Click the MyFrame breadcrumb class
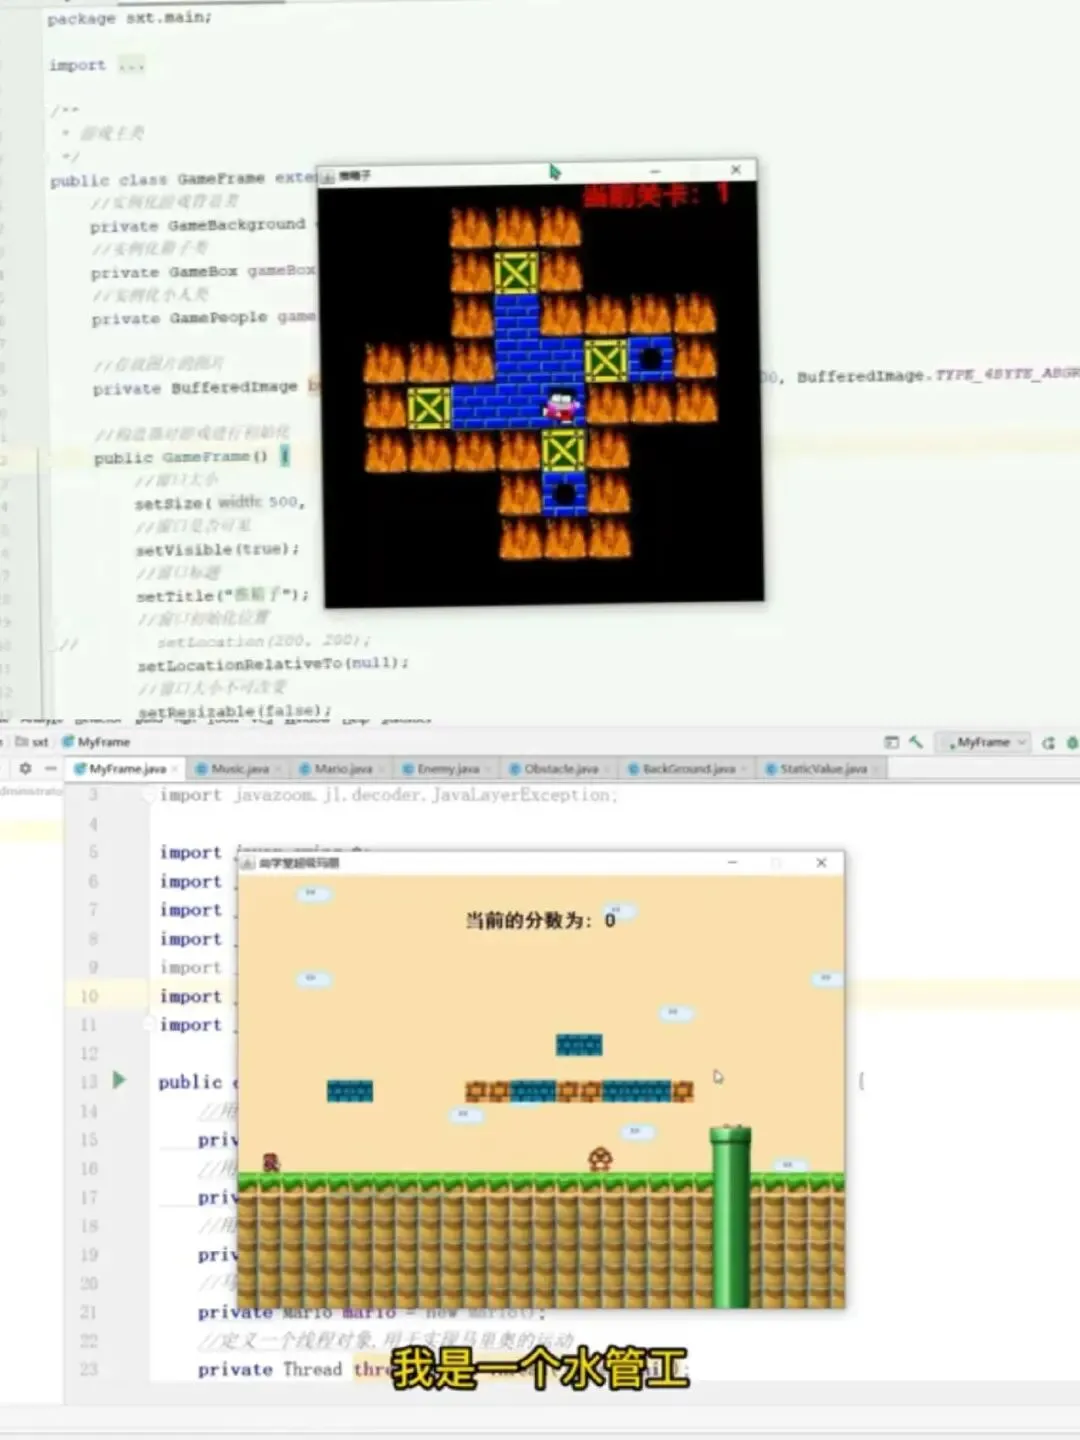 coord(97,742)
